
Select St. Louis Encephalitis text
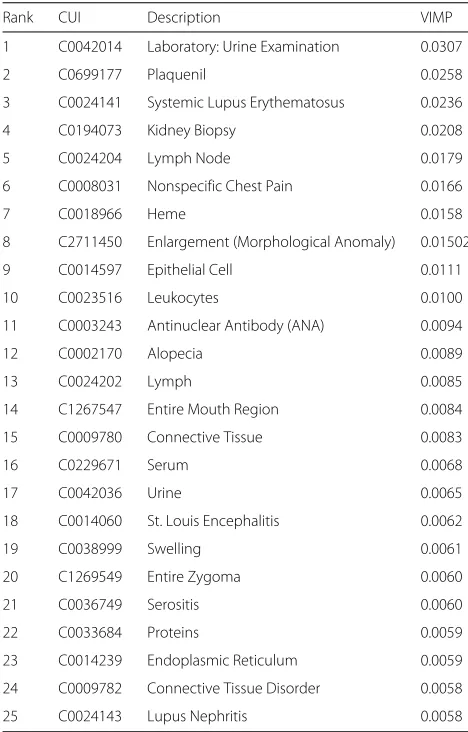coord(213,521)
